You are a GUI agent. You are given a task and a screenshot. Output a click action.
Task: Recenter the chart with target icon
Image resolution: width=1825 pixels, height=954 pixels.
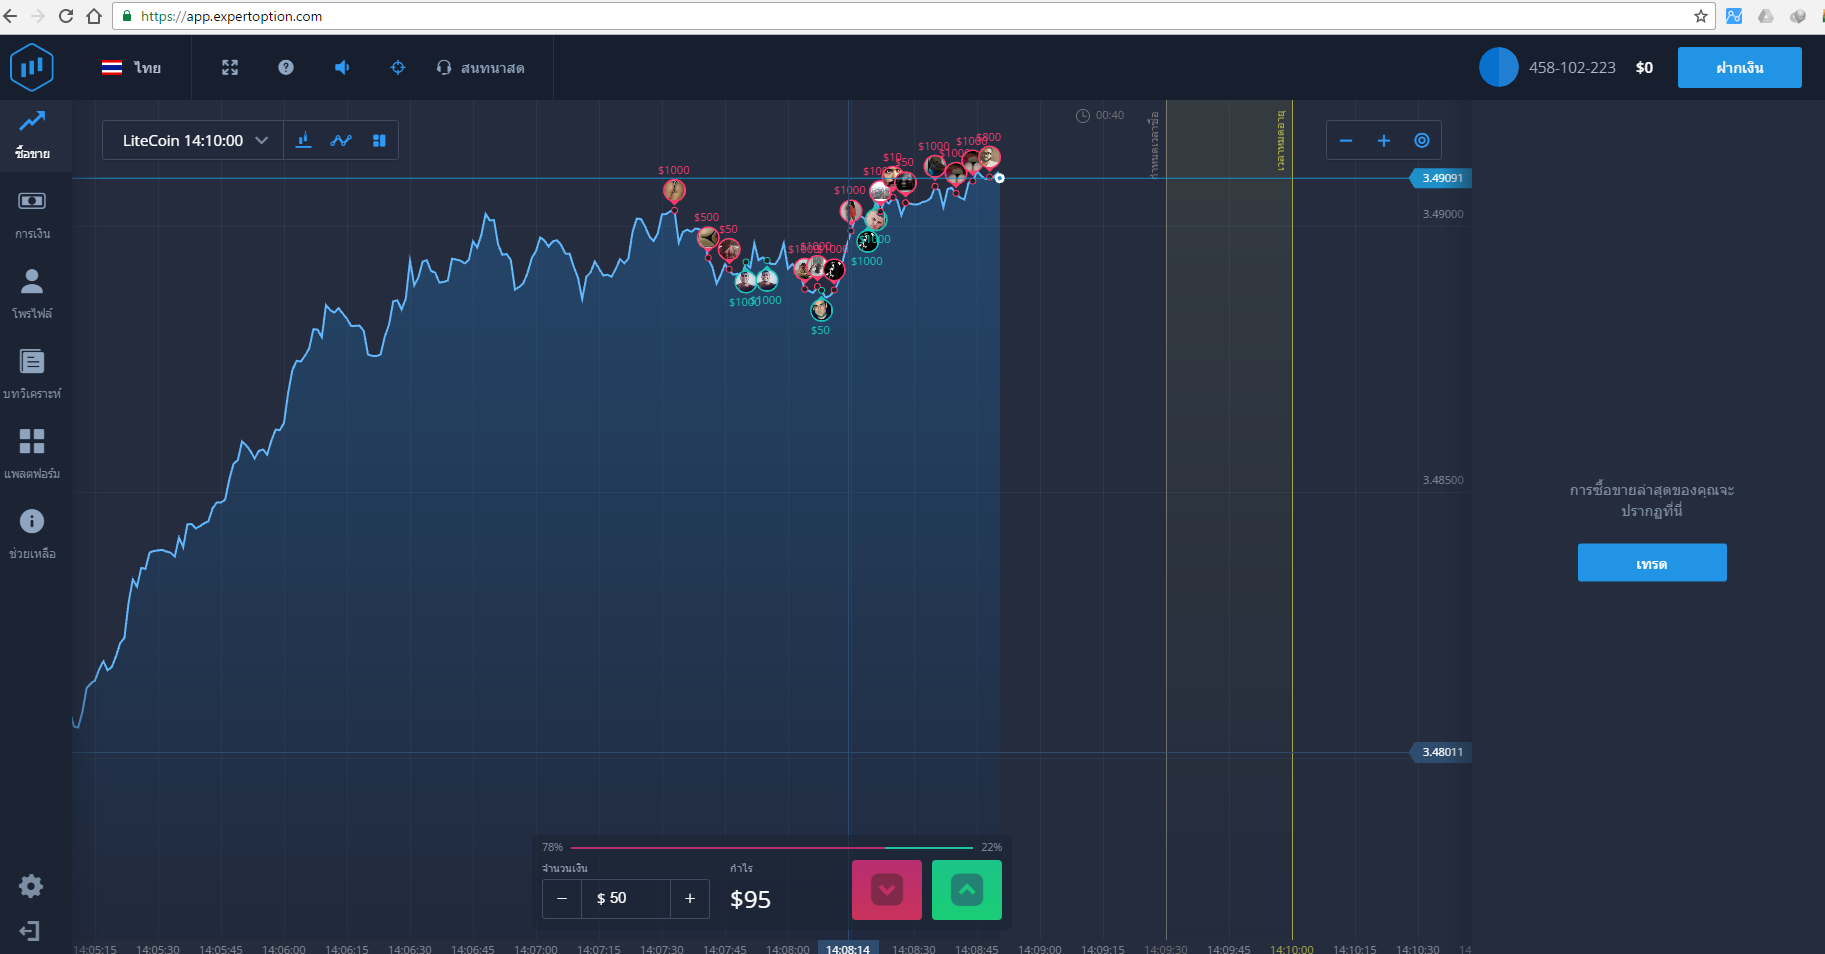coord(1422,141)
